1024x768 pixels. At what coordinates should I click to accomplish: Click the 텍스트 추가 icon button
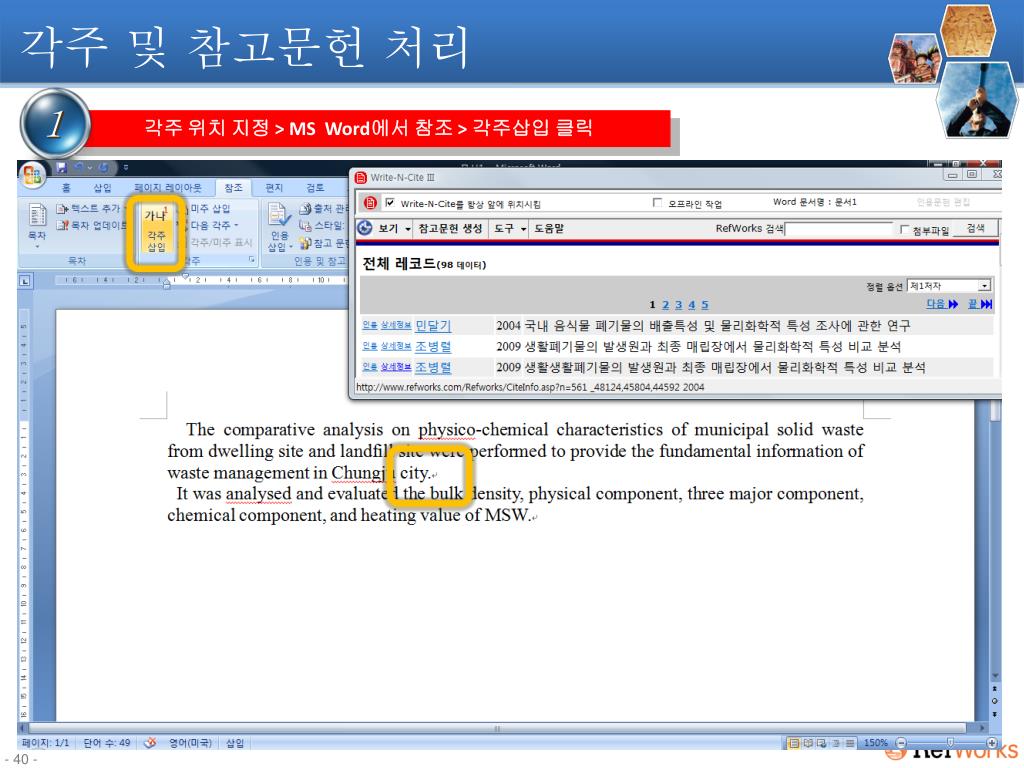pyautogui.click(x=63, y=208)
